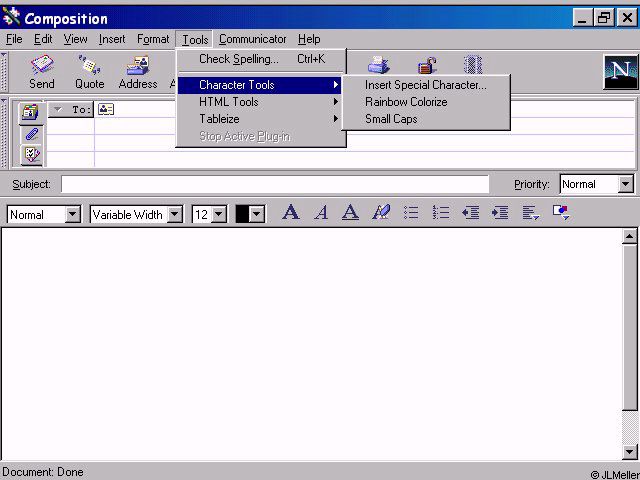Click the To address entry line
Viewport: 640px width, 480px height.
tap(364, 109)
